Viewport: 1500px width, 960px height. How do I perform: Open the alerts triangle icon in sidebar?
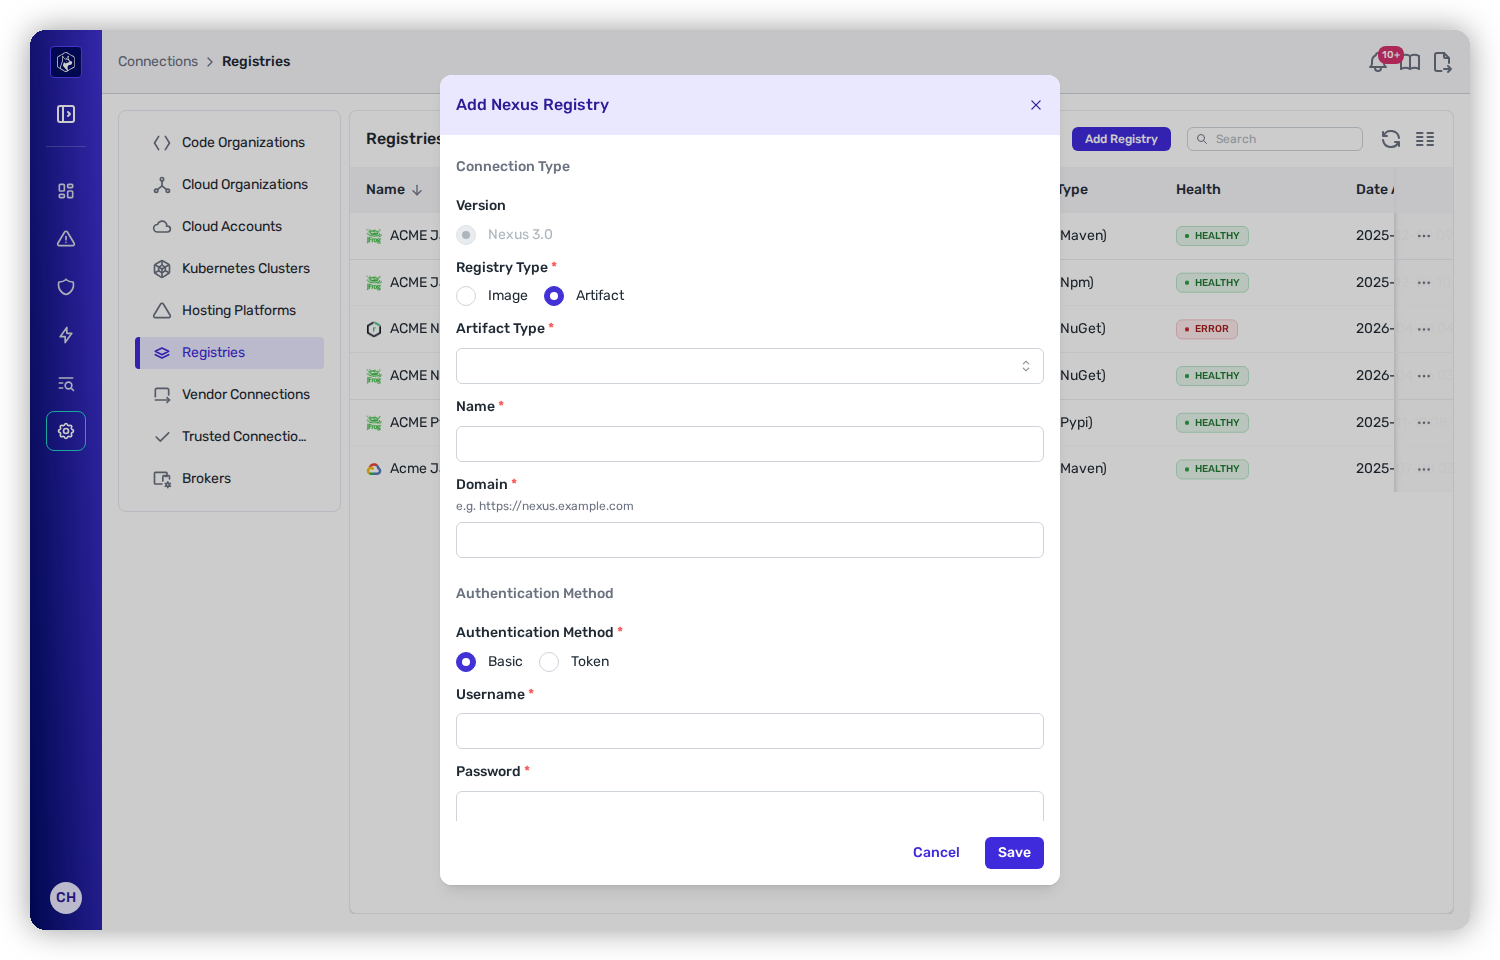coord(66,239)
